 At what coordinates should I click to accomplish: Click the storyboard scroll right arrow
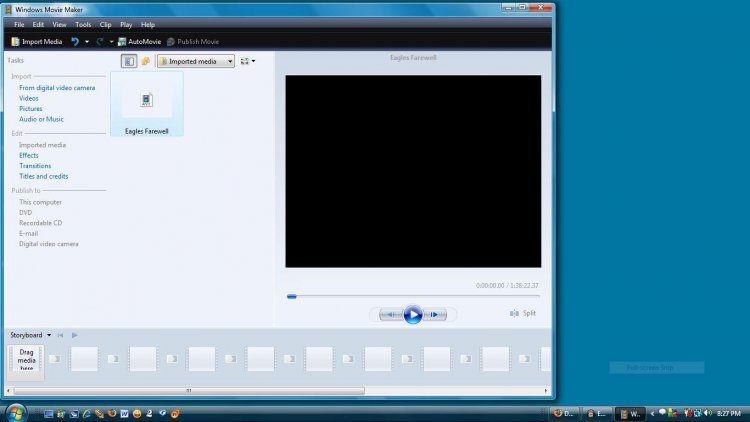(546, 391)
